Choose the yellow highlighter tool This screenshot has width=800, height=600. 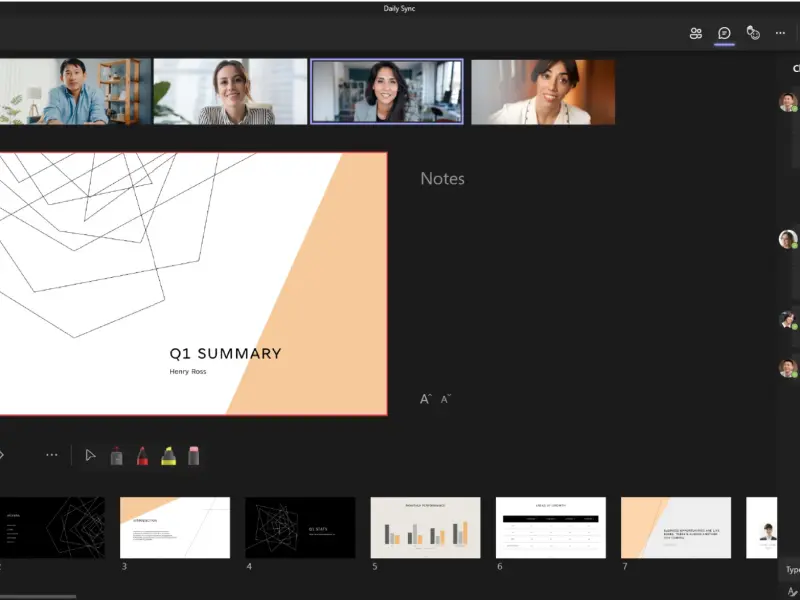[x=168, y=456]
